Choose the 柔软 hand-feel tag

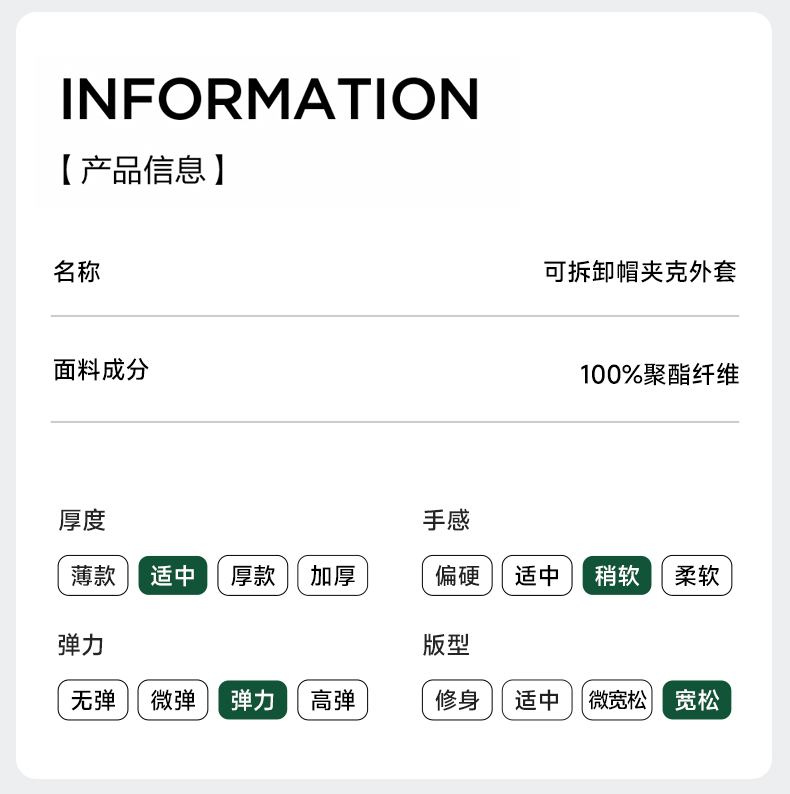point(697,576)
